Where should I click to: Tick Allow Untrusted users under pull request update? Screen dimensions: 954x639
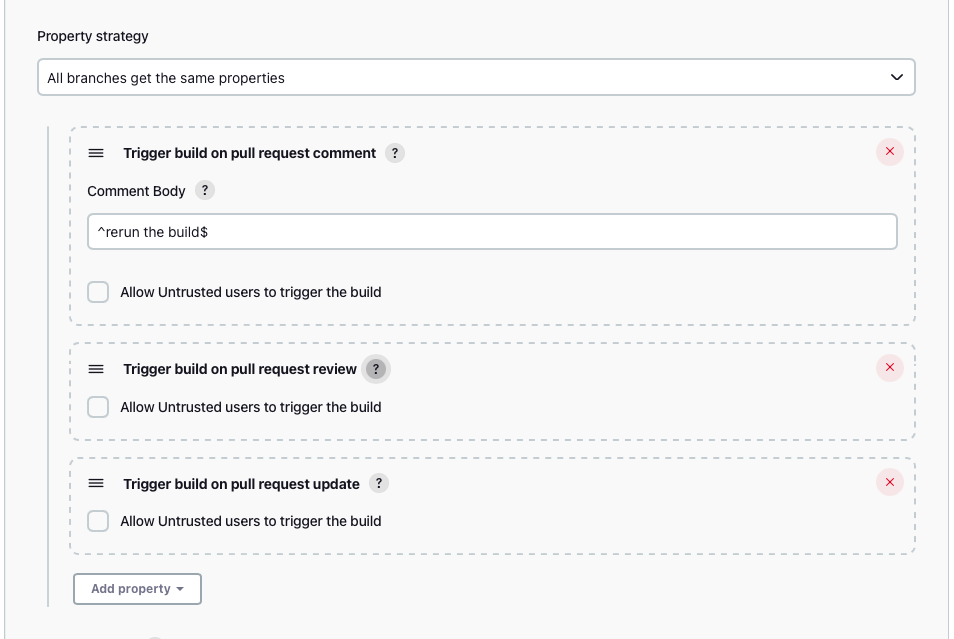tap(98, 521)
